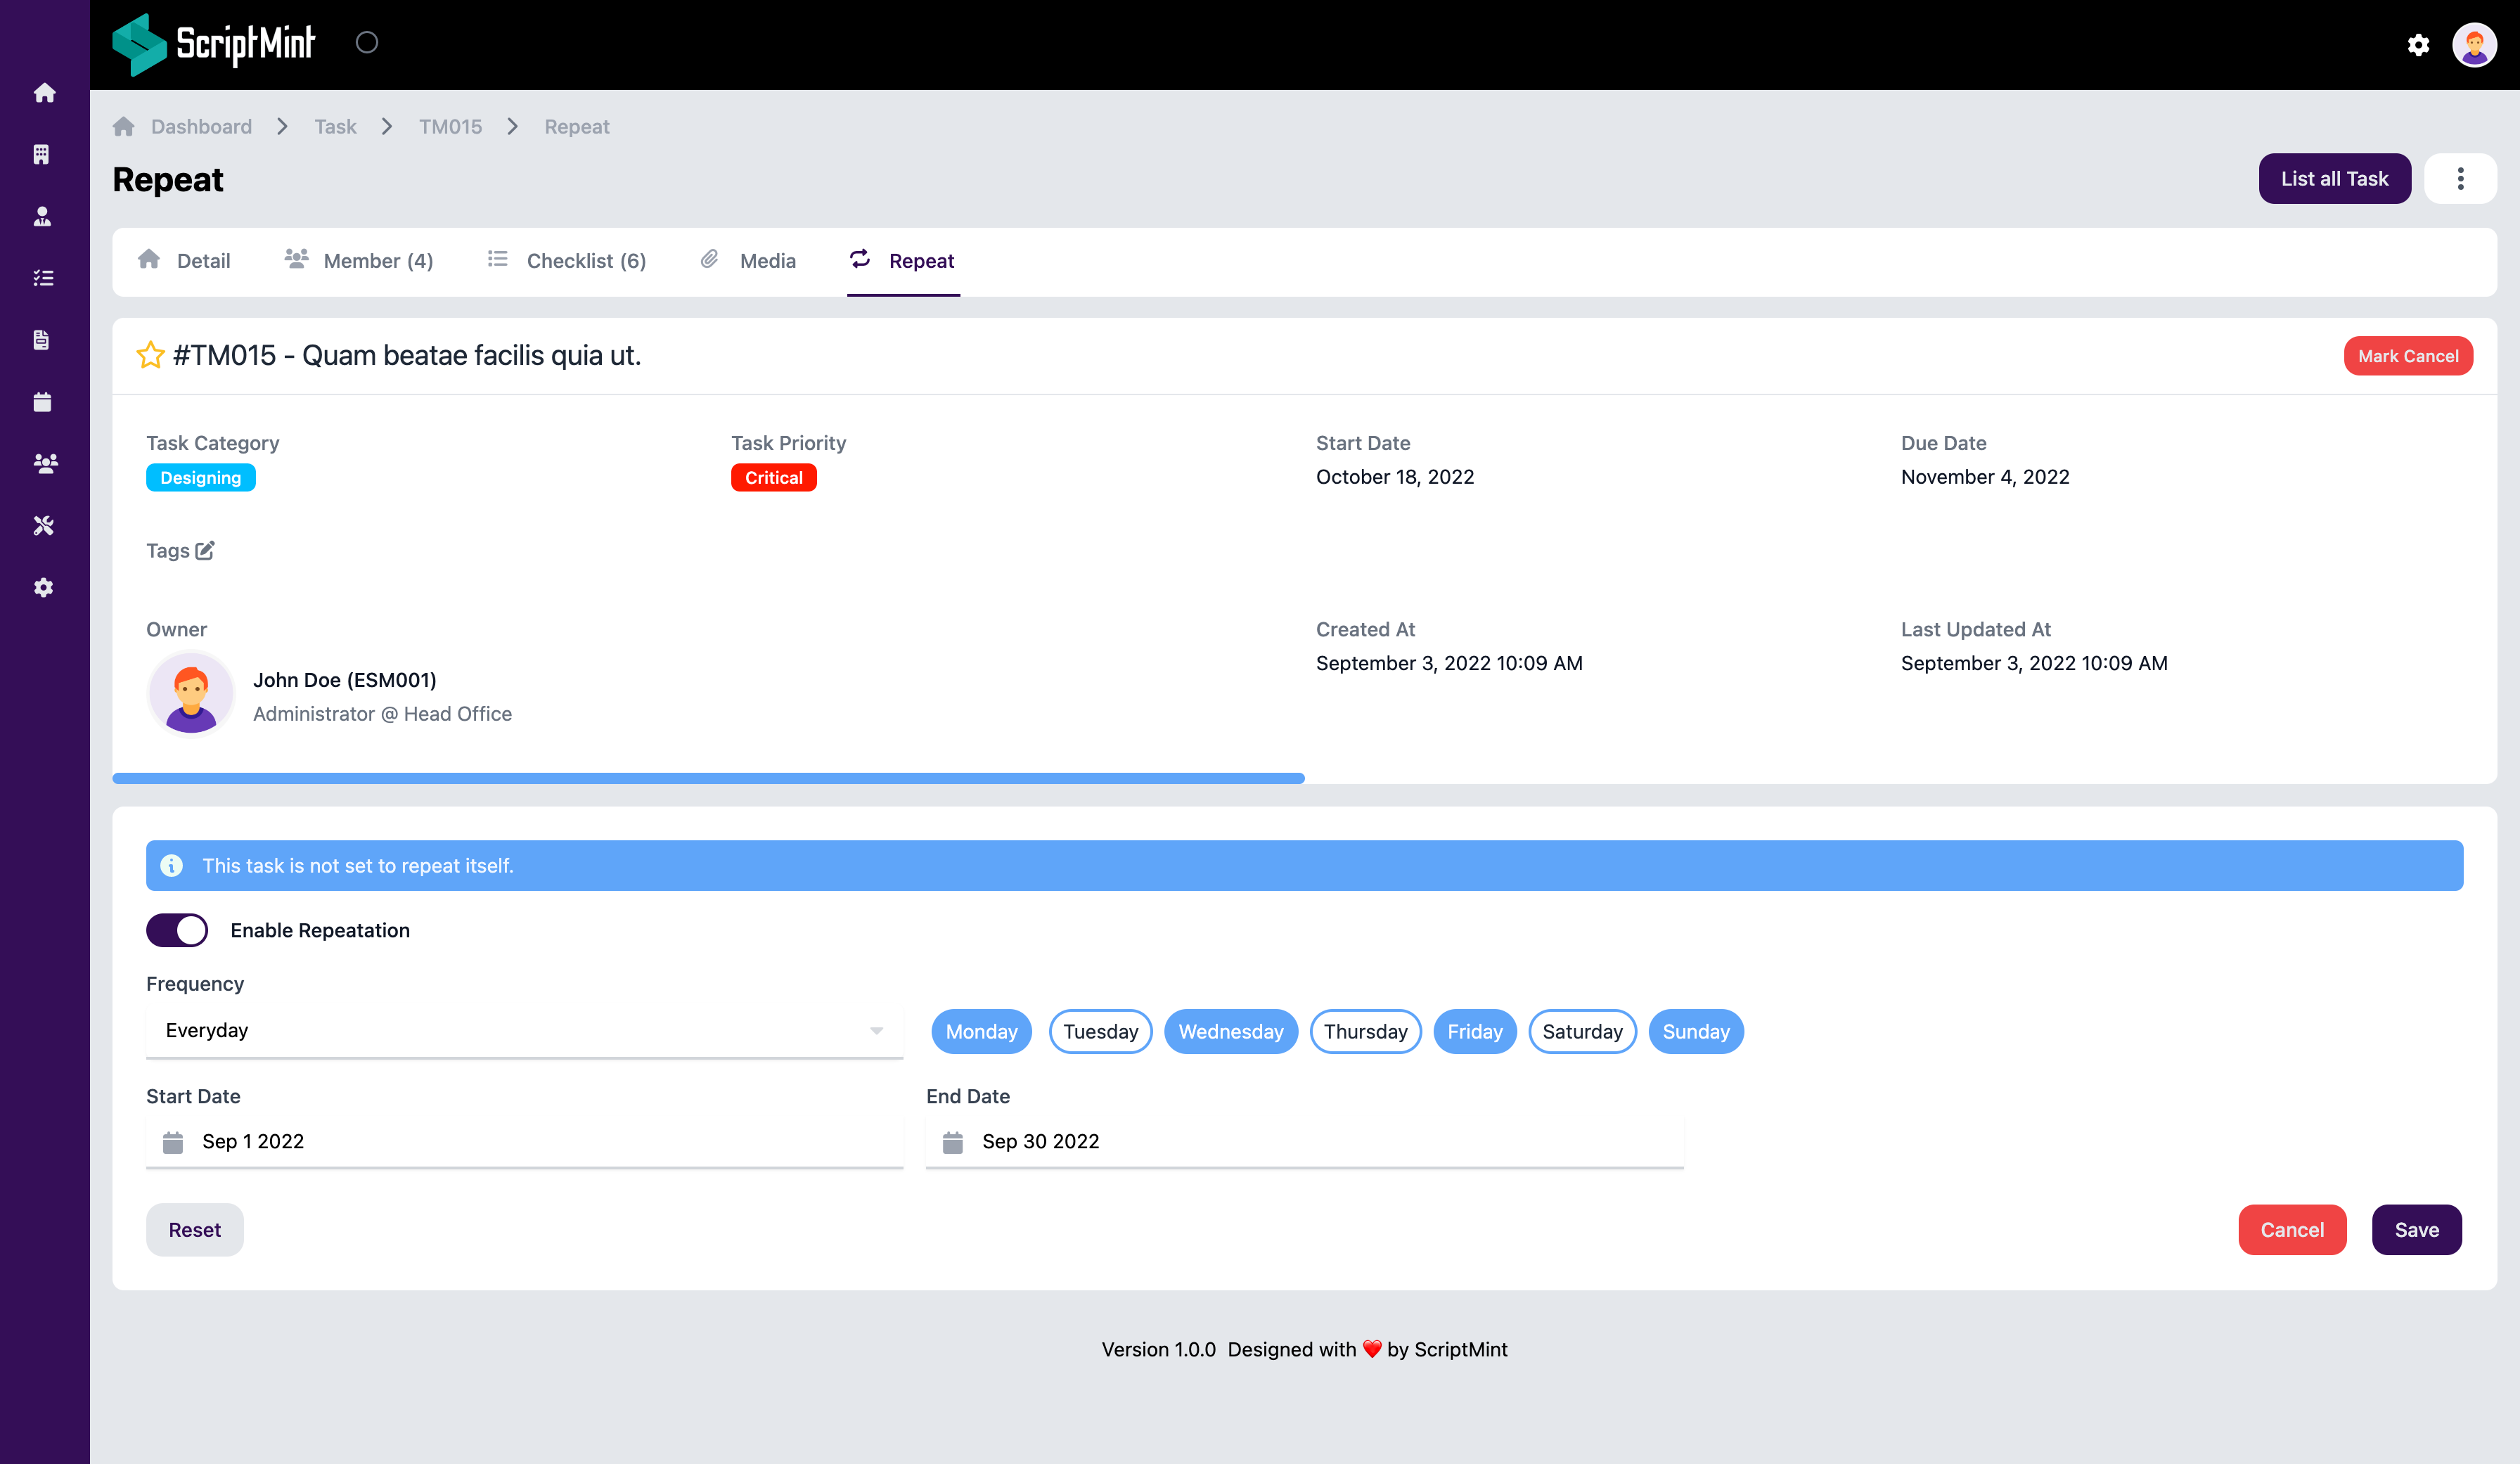Star the TM015 task as favorite
This screenshot has height=1464, width=2520.
tap(150, 355)
